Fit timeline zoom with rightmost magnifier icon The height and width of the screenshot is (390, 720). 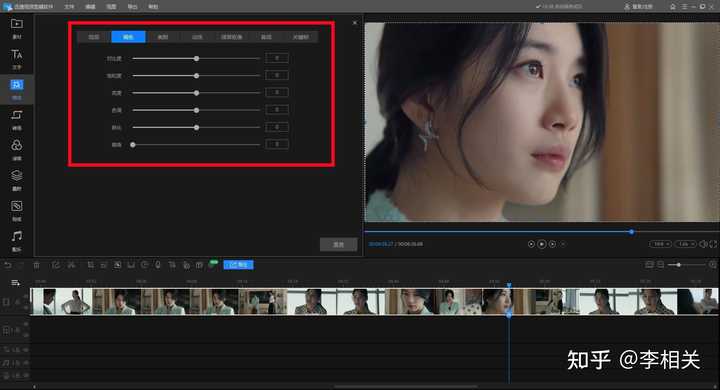[713, 265]
